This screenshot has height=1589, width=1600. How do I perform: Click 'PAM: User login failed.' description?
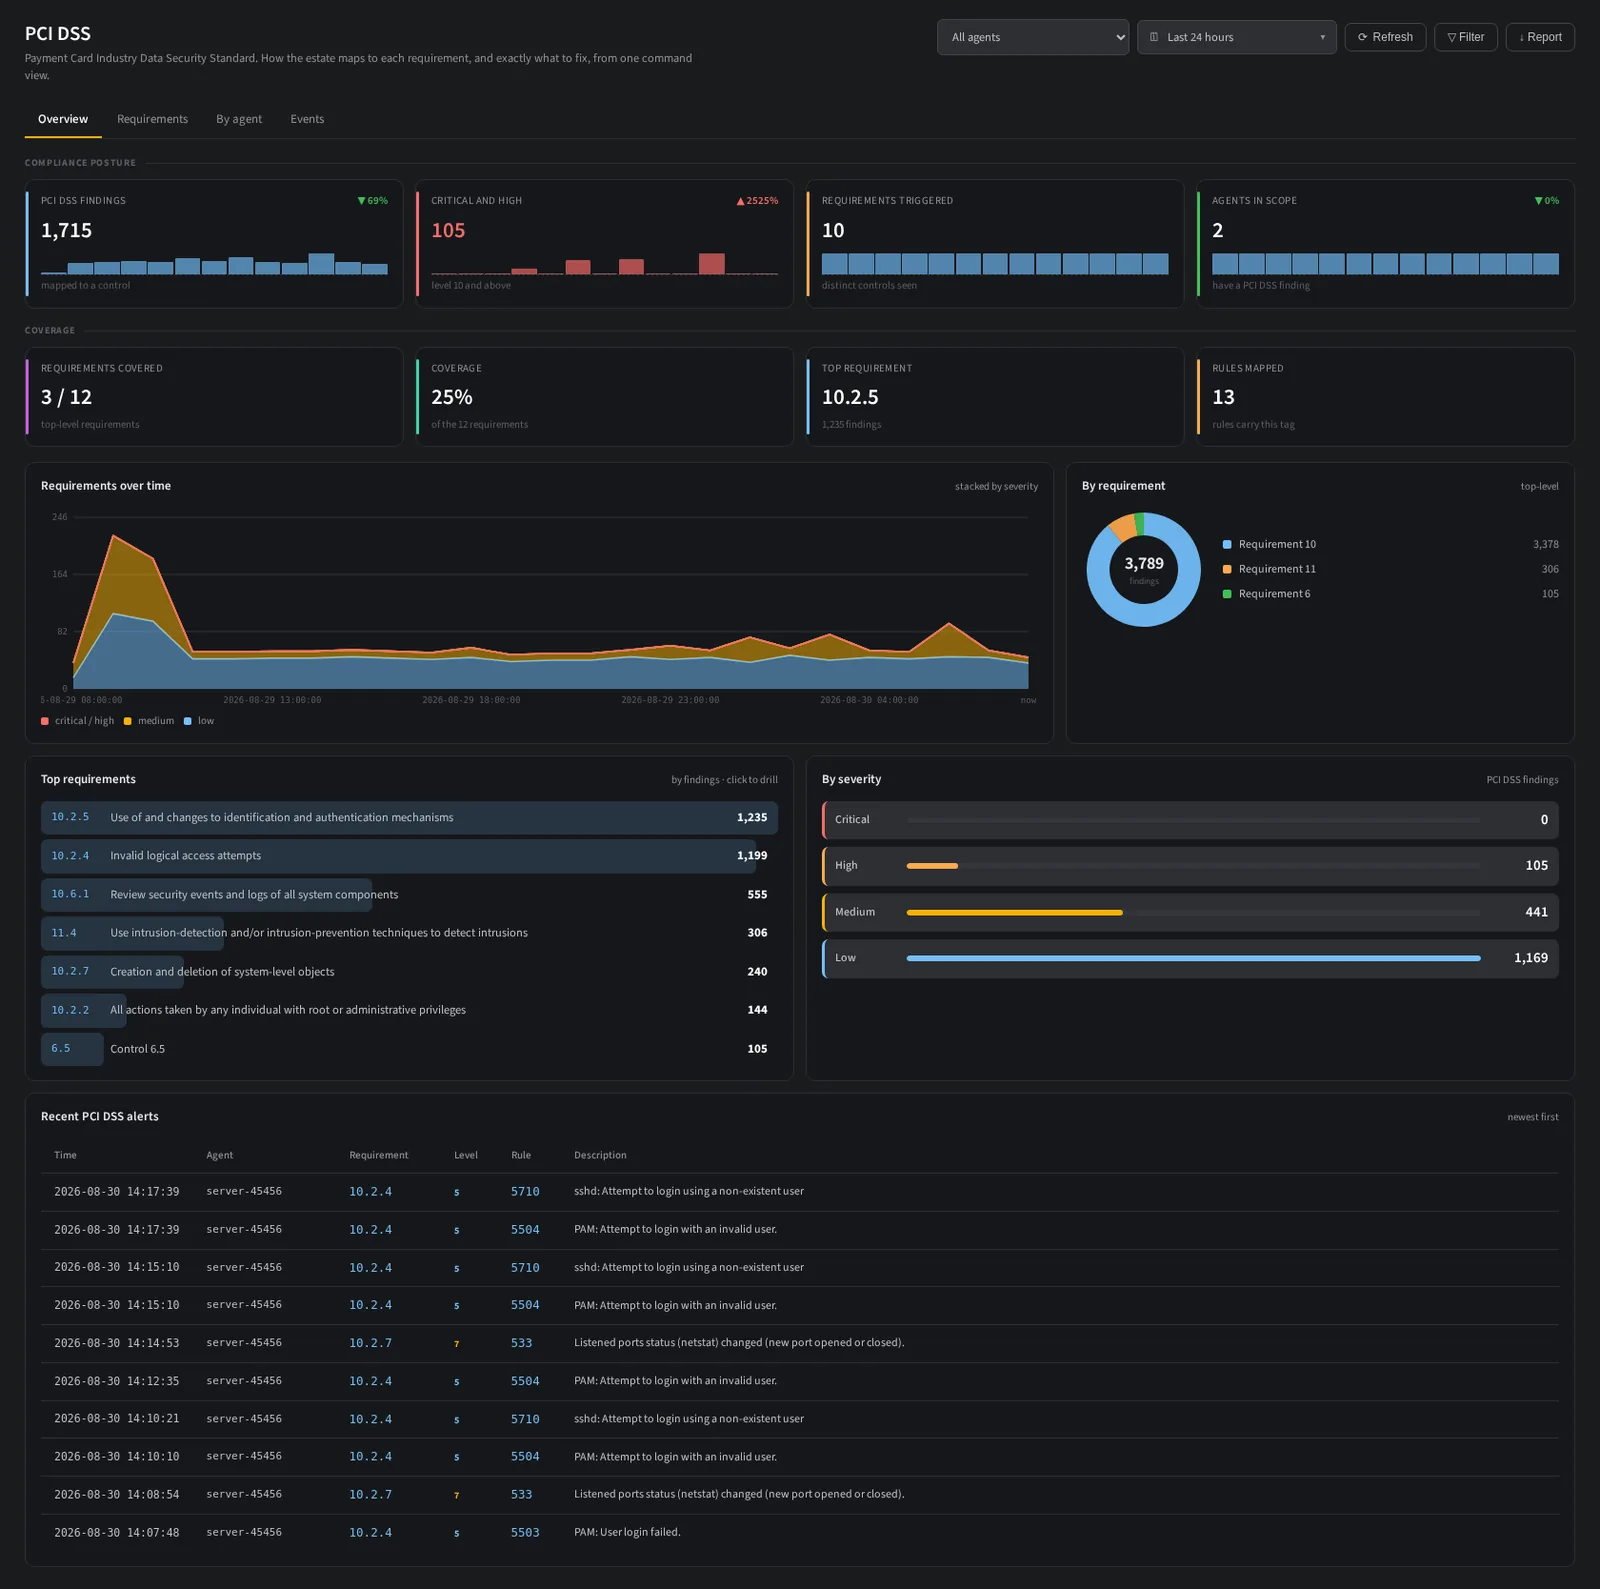click(627, 1533)
